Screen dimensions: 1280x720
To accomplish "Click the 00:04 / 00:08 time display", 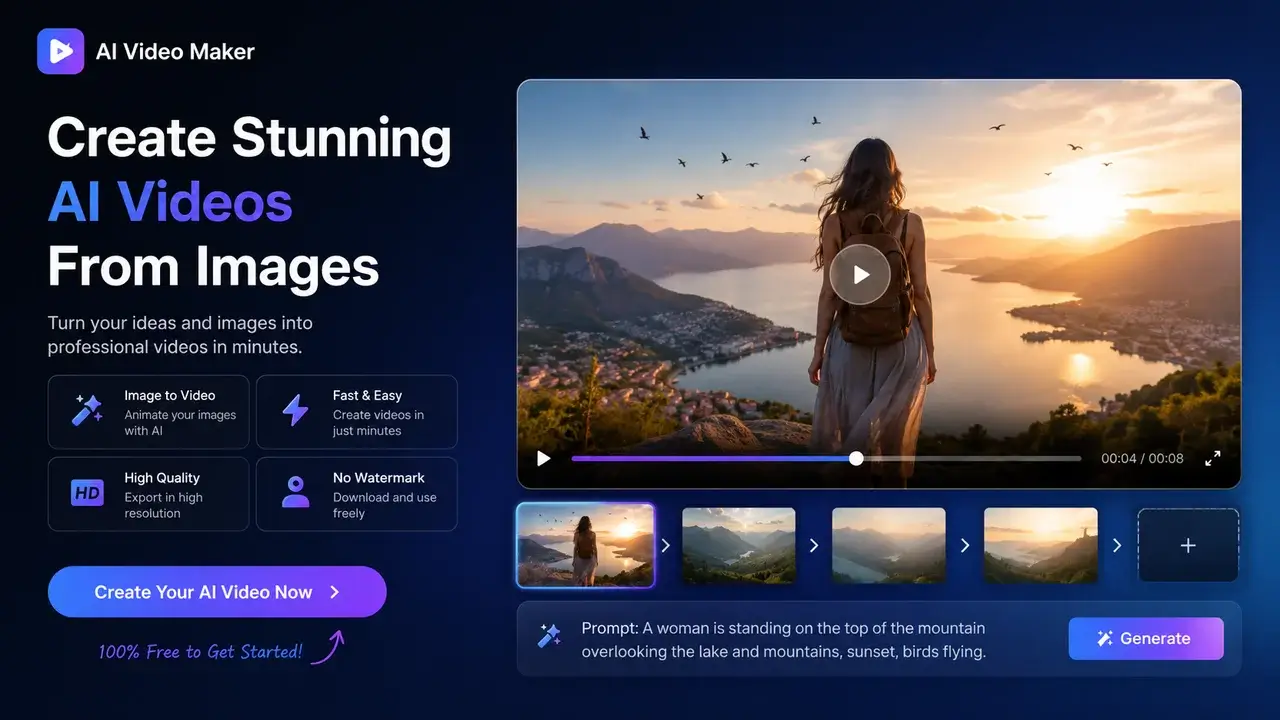I will click(1142, 458).
